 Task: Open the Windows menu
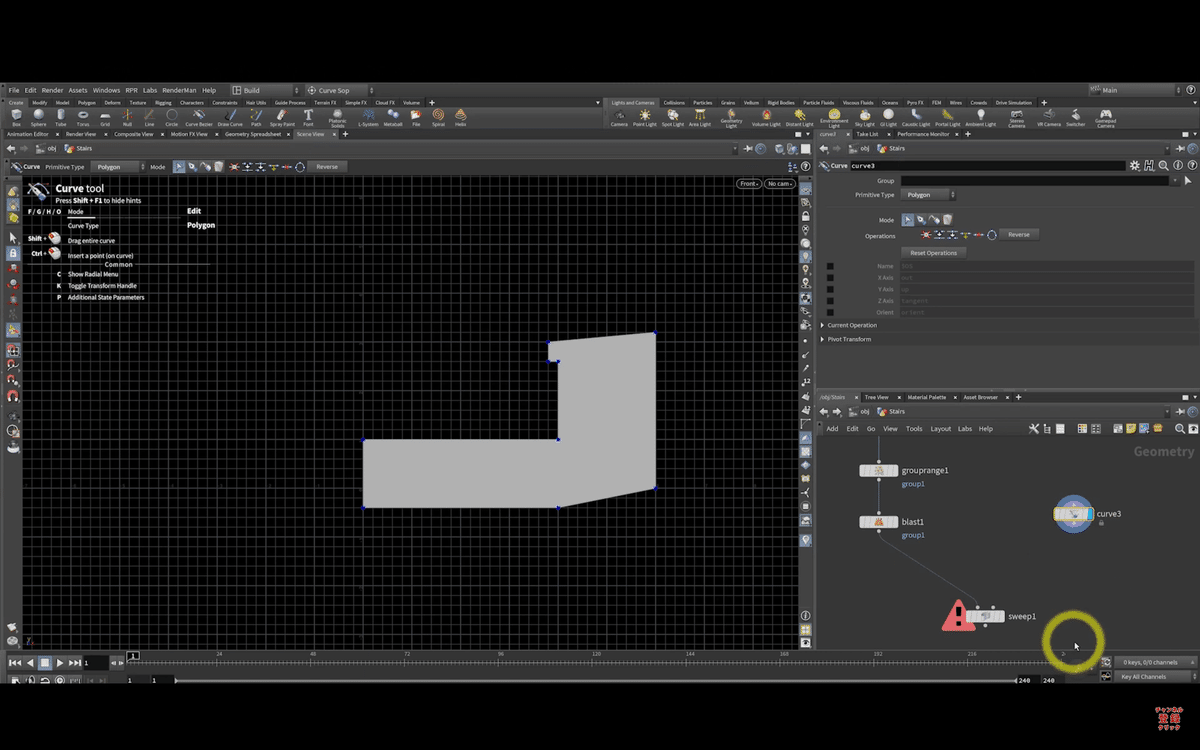click(x=106, y=90)
